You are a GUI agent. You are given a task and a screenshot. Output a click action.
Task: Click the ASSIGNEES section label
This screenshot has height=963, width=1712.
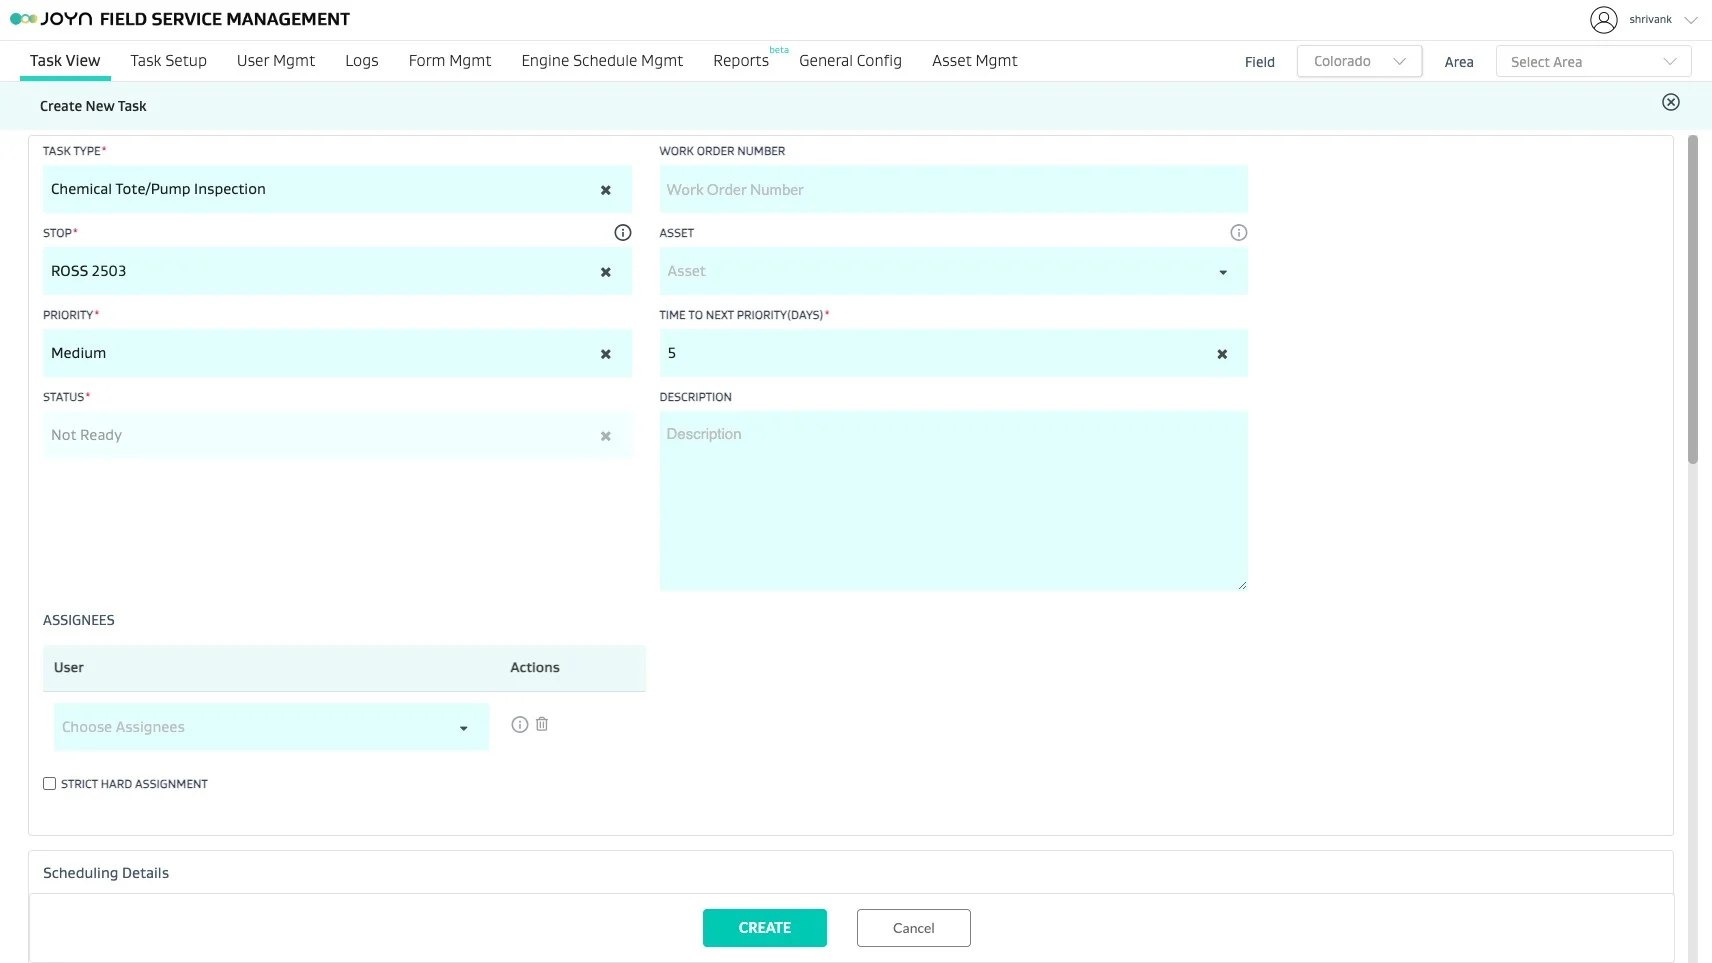(79, 620)
